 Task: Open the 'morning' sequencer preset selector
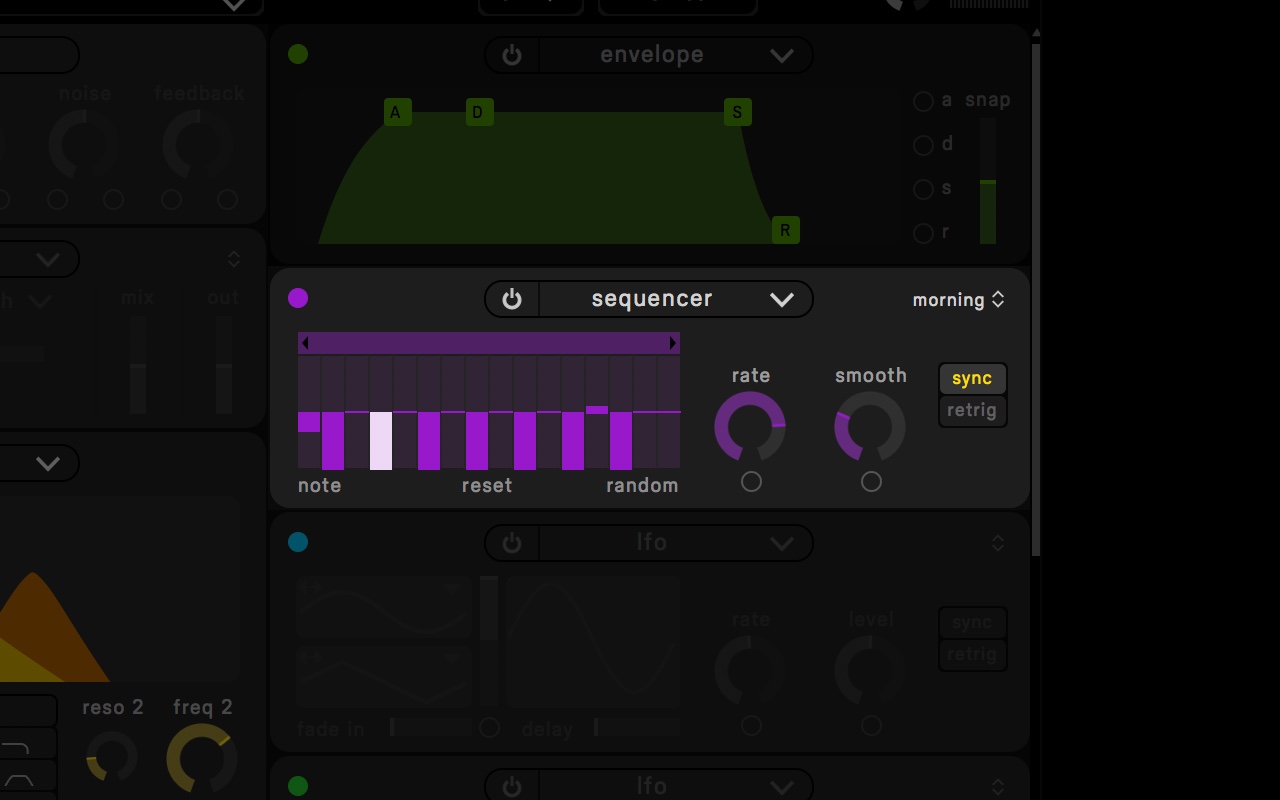click(x=958, y=300)
